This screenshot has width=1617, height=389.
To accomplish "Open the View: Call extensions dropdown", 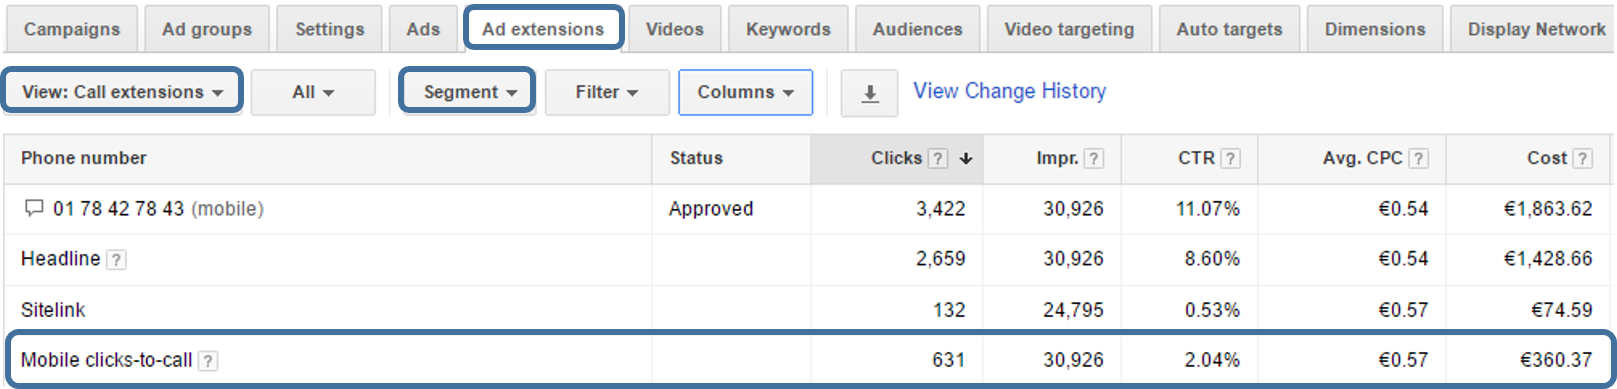I will point(122,92).
